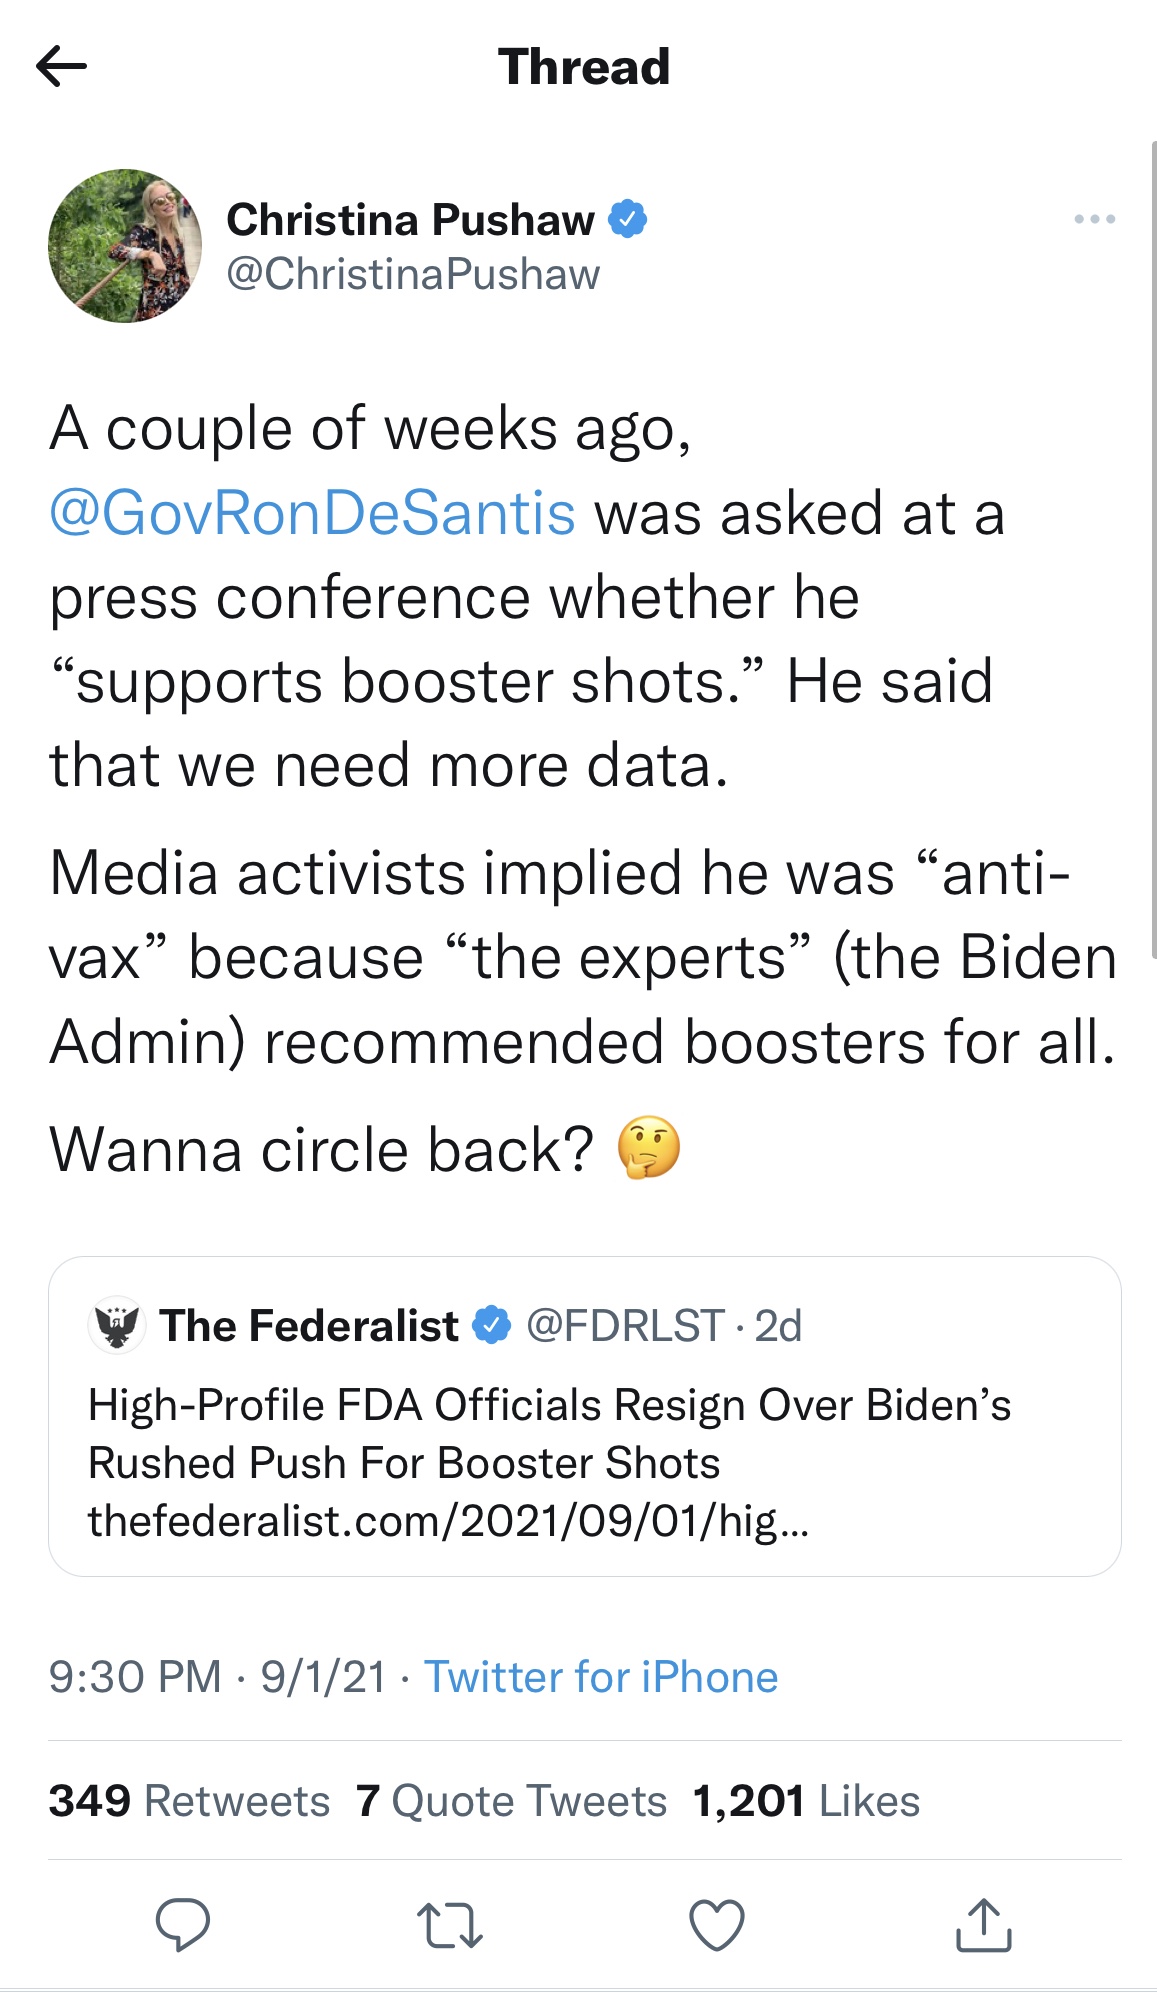View the 349 Retweets list
This screenshot has width=1157, height=1992.
[x=189, y=1801]
